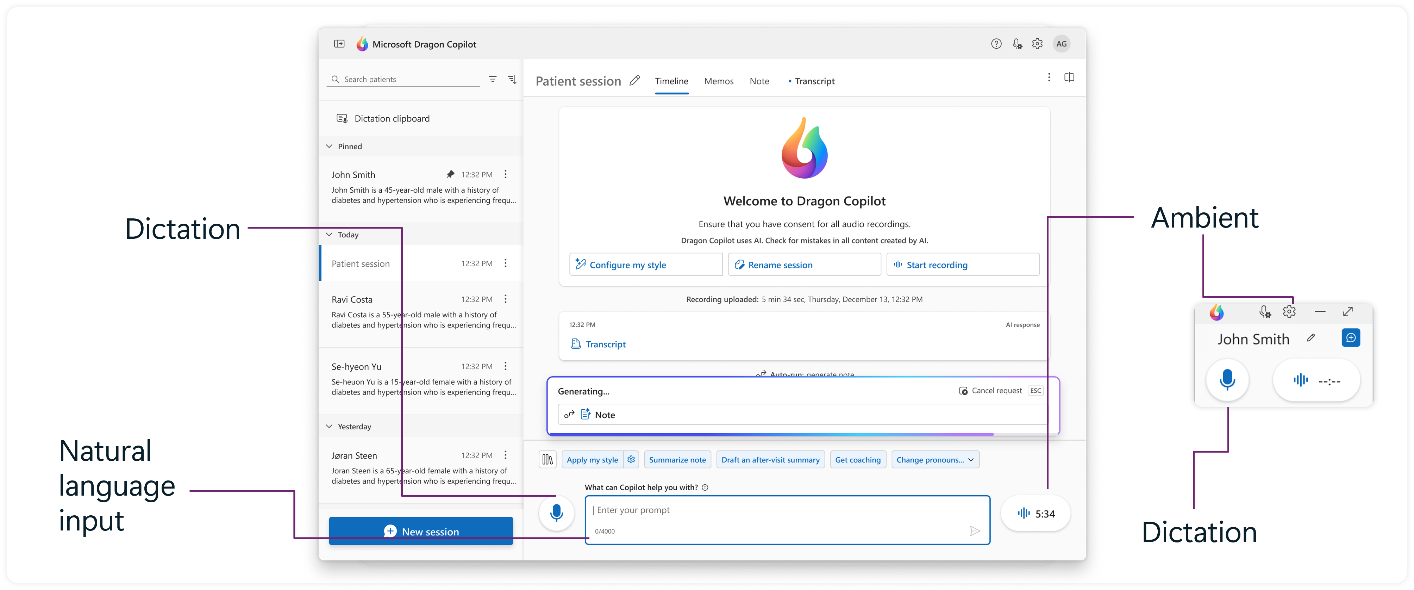Edit the Patient session name with pencil icon
Viewport: 1414px width, 590px height.
click(634, 81)
